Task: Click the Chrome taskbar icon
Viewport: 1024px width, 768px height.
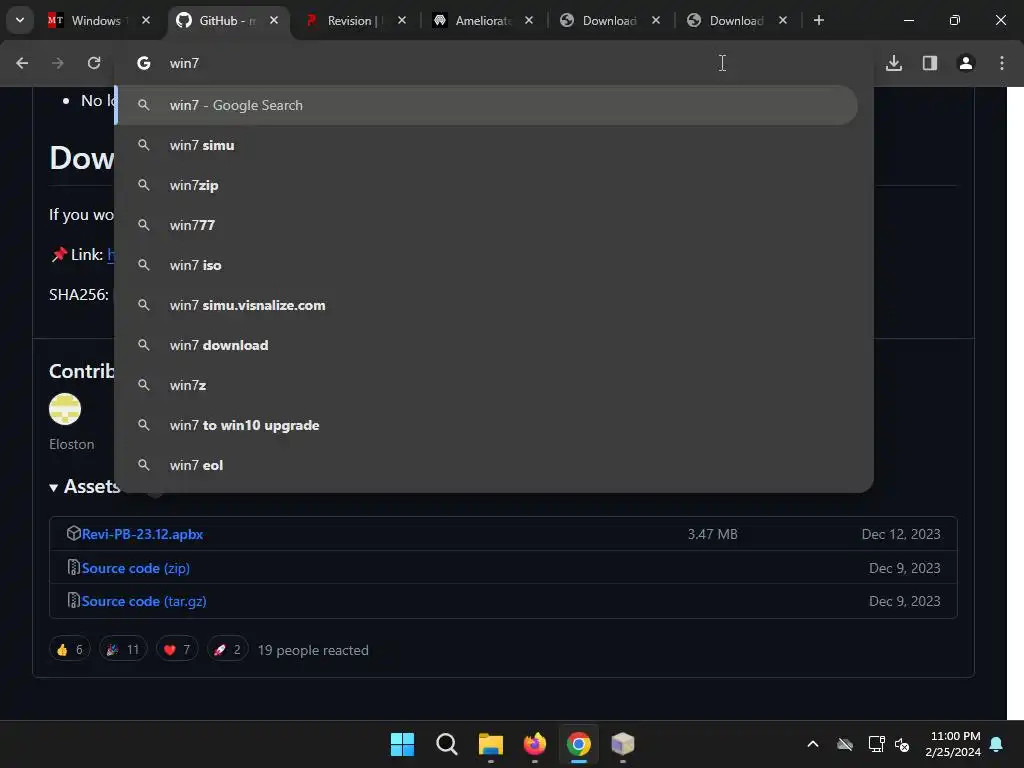Action: 579,744
